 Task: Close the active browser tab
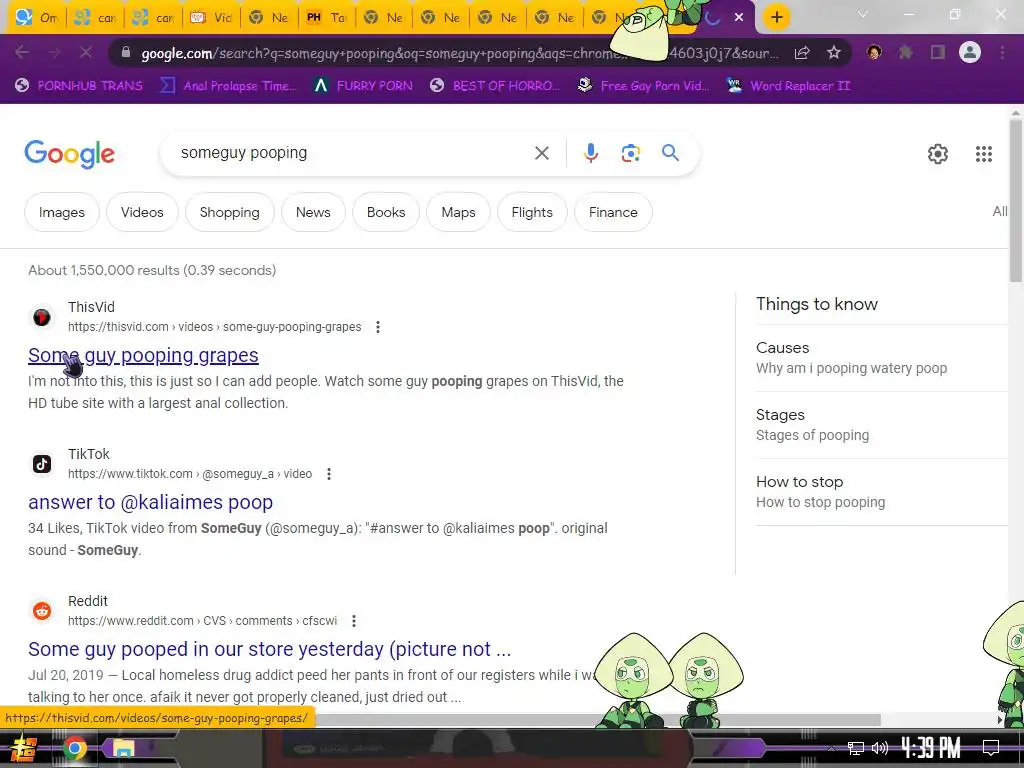739,17
